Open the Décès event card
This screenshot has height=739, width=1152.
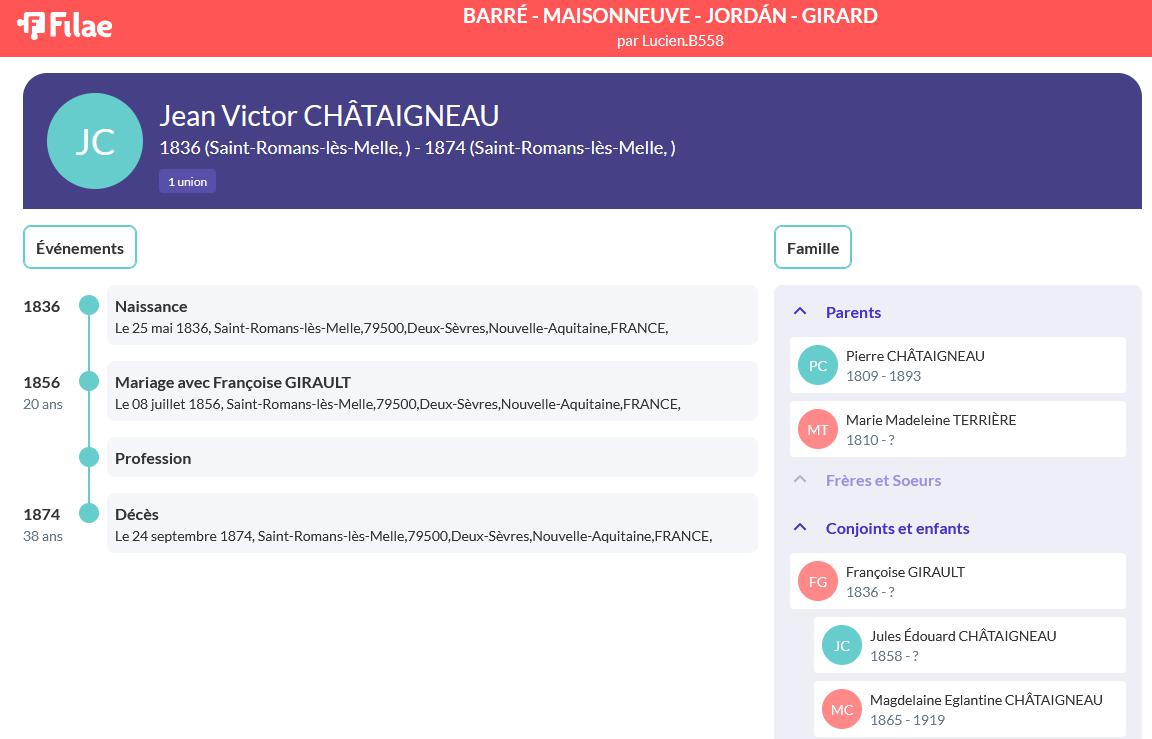point(432,523)
